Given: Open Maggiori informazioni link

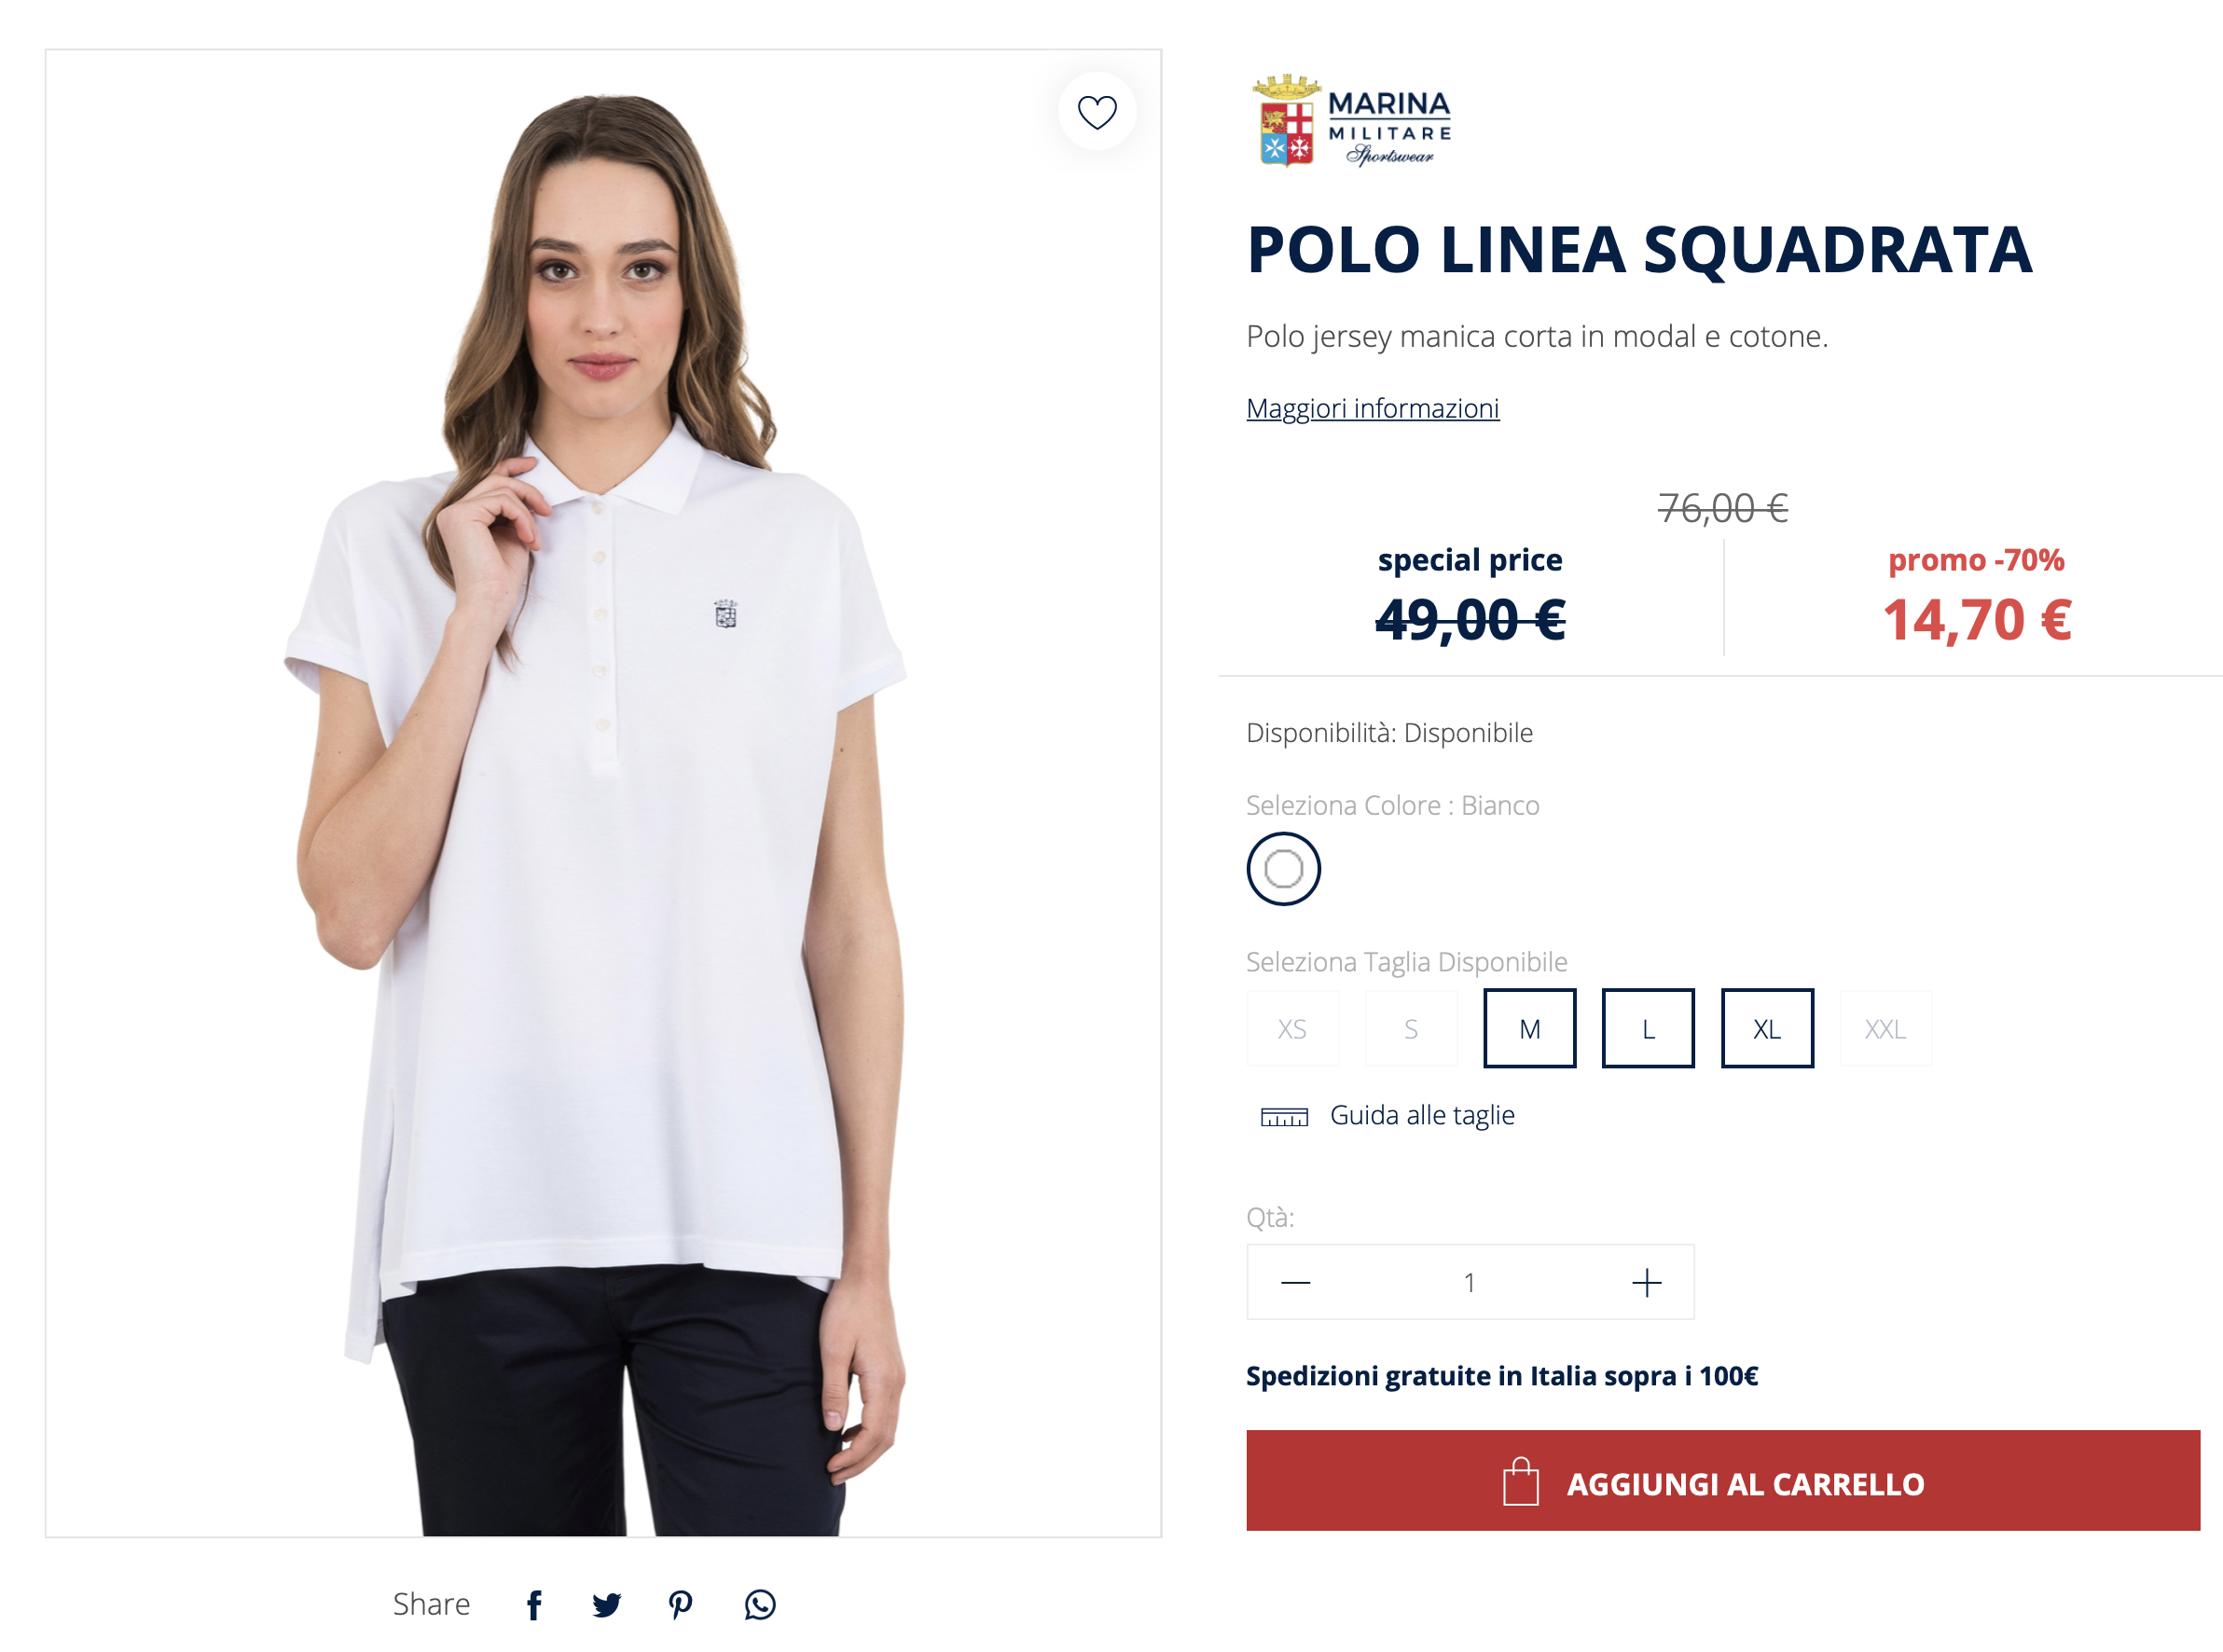Looking at the screenshot, I should 1372,408.
